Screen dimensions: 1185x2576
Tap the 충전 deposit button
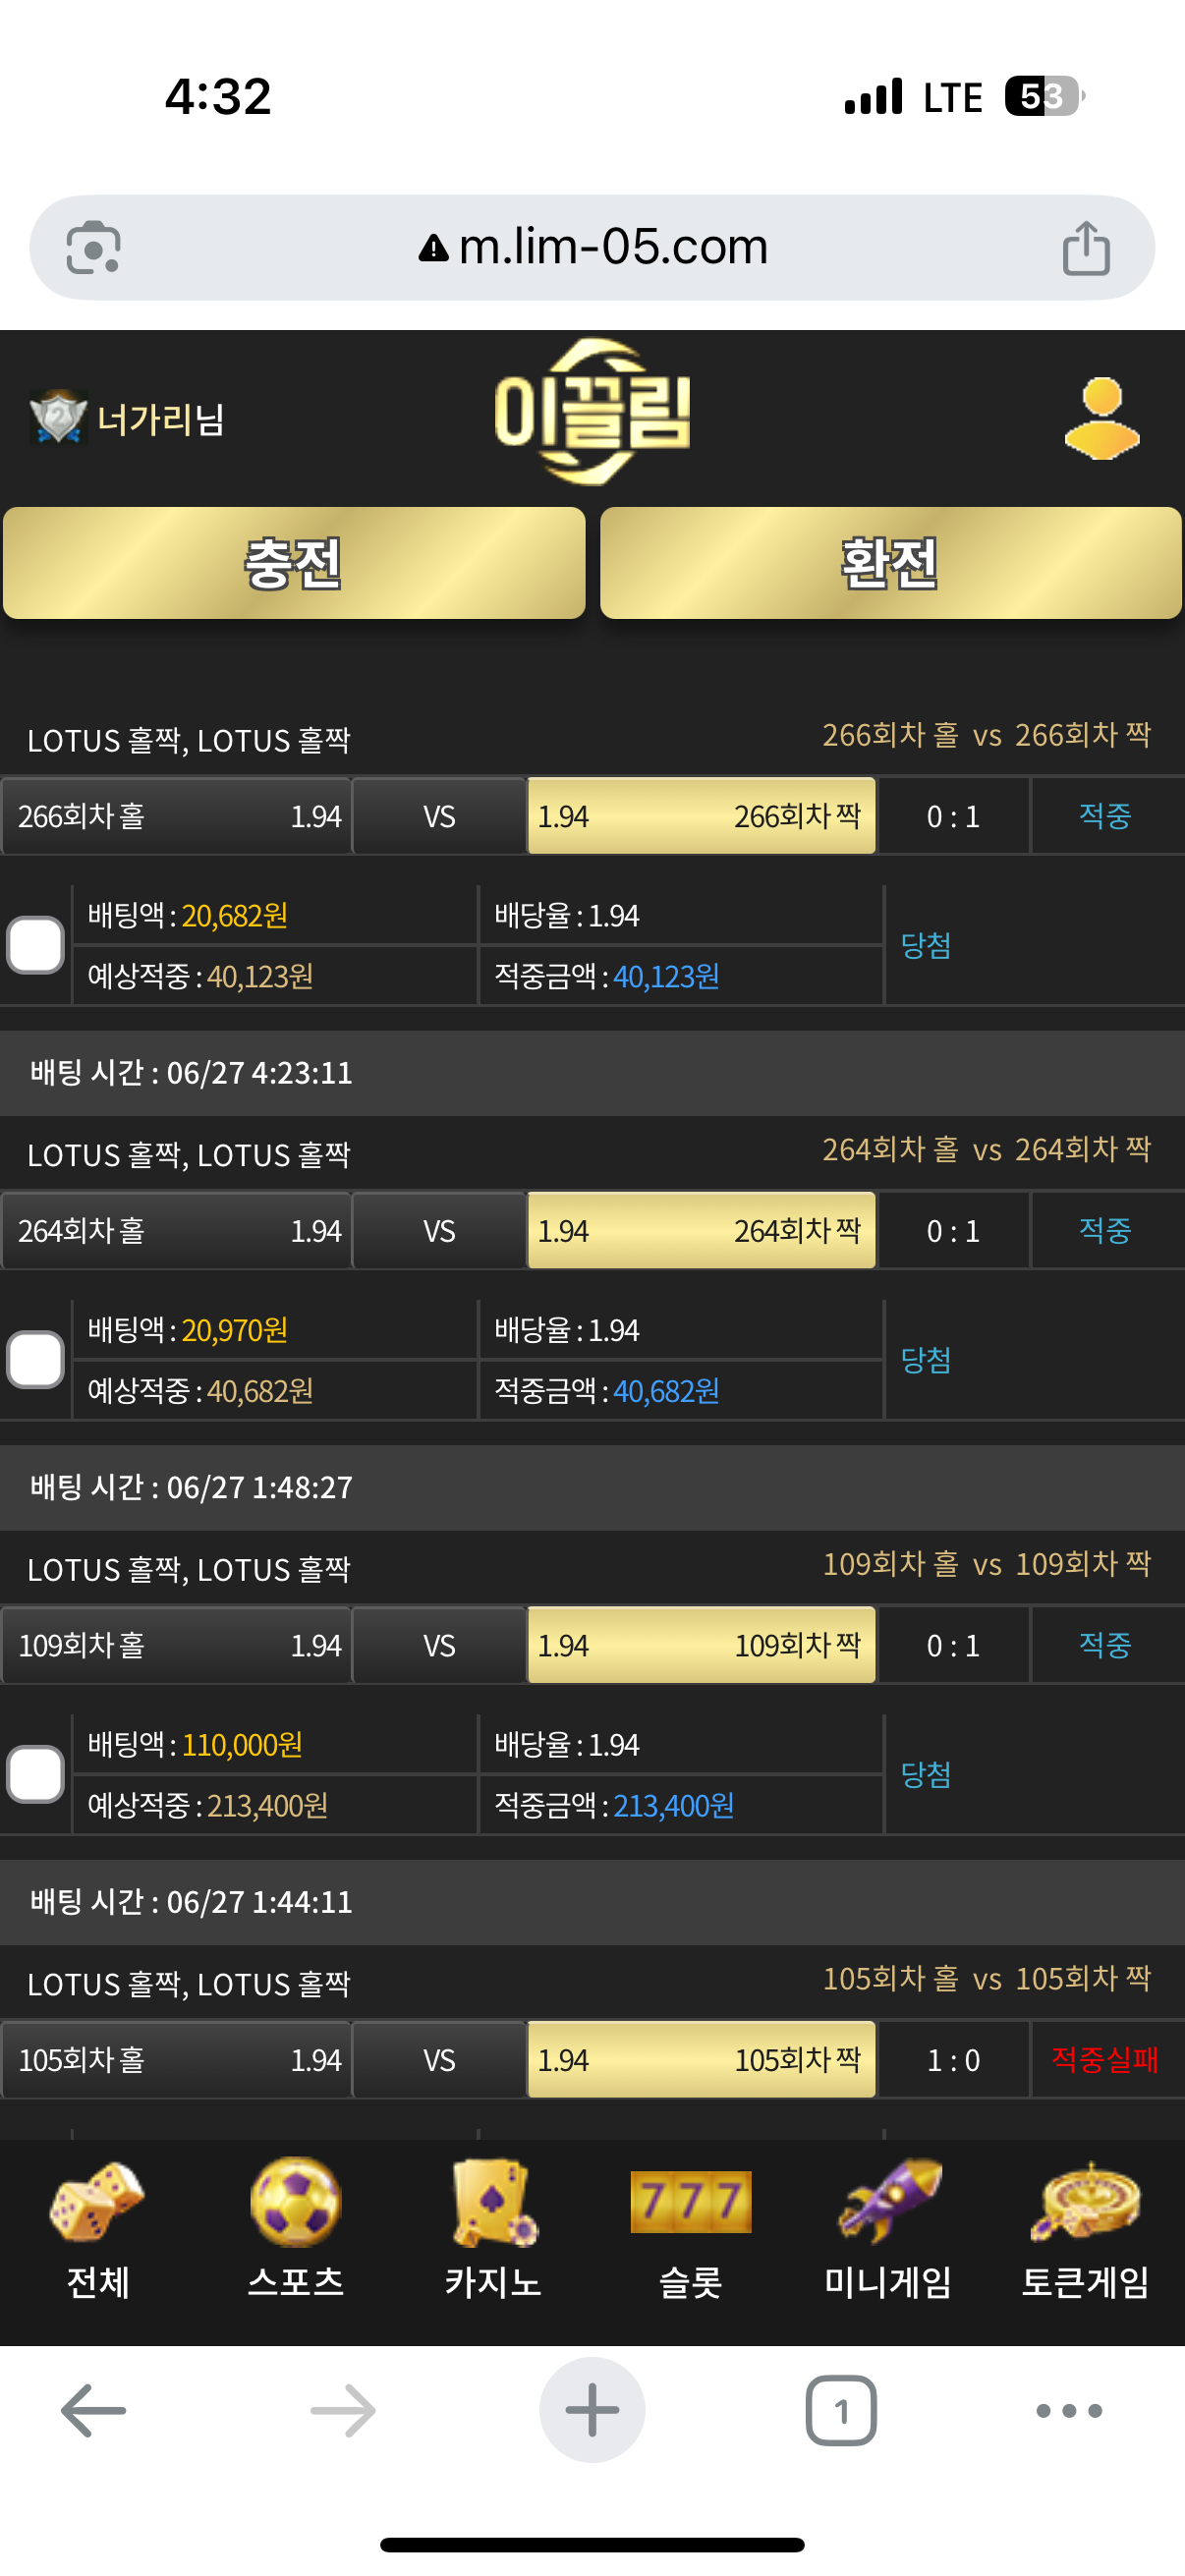pos(294,563)
